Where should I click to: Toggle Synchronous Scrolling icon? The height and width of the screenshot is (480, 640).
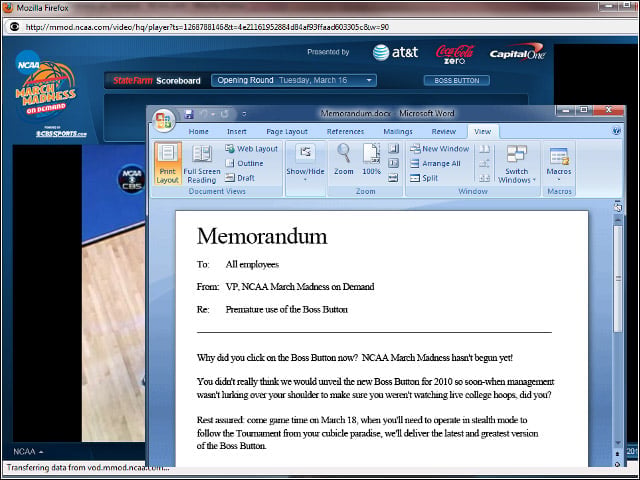pyautogui.click(x=484, y=164)
